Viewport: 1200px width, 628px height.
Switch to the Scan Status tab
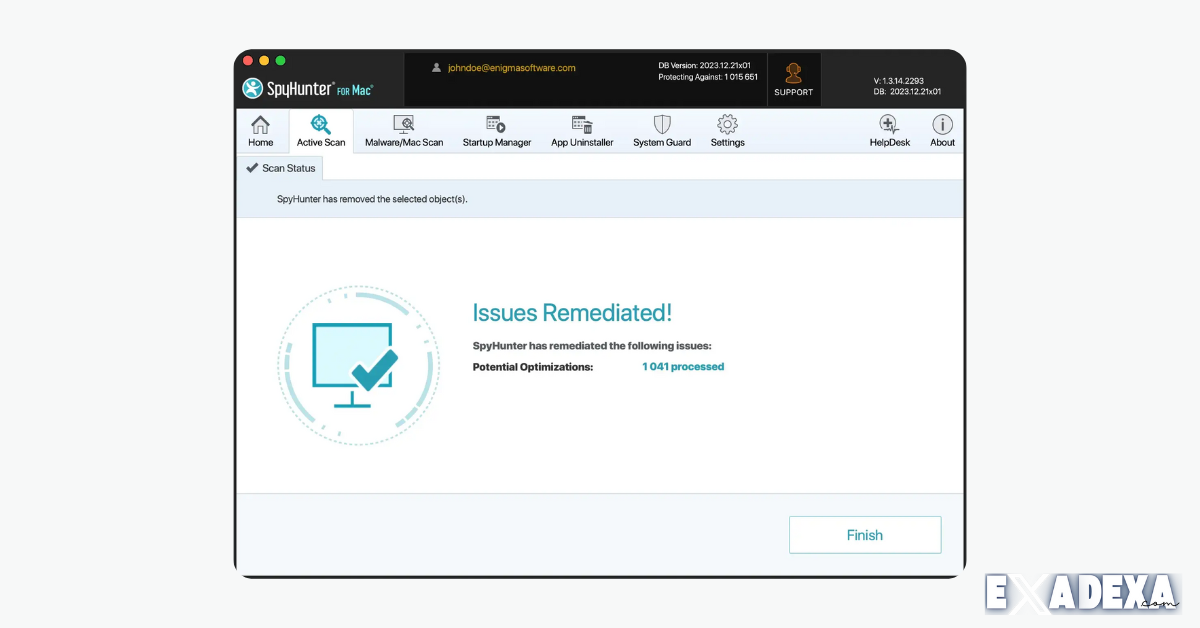tap(281, 168)
